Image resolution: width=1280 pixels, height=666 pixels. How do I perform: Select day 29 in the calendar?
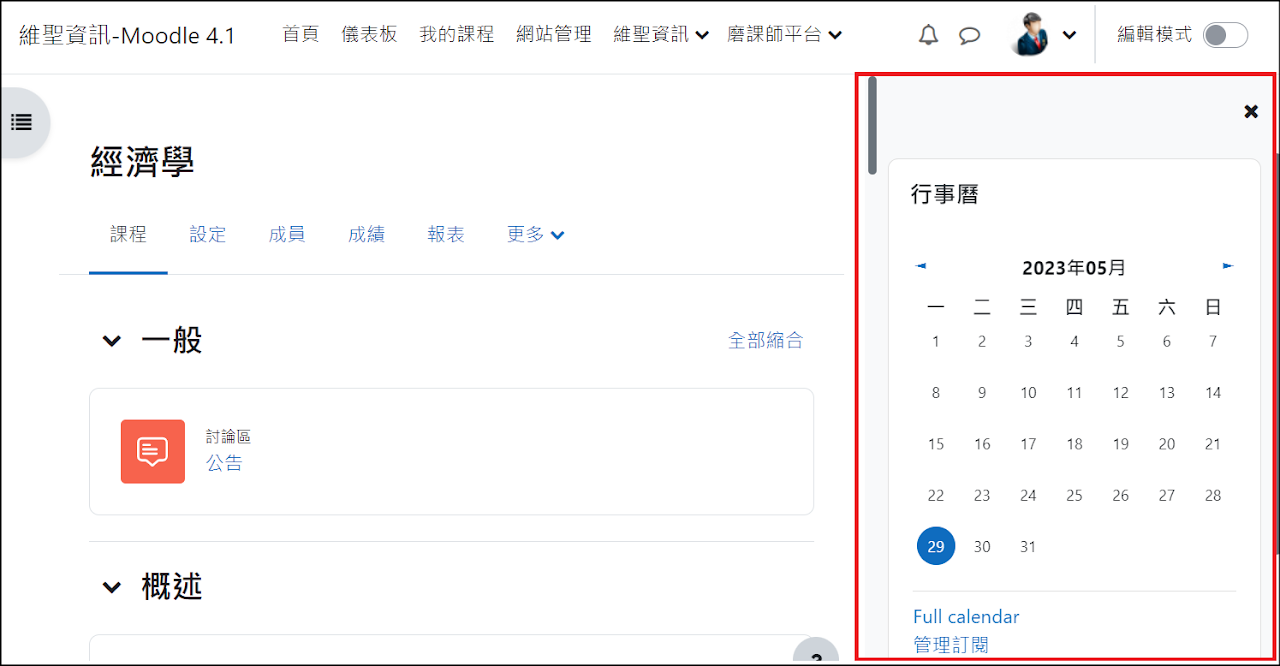point(936,546)
